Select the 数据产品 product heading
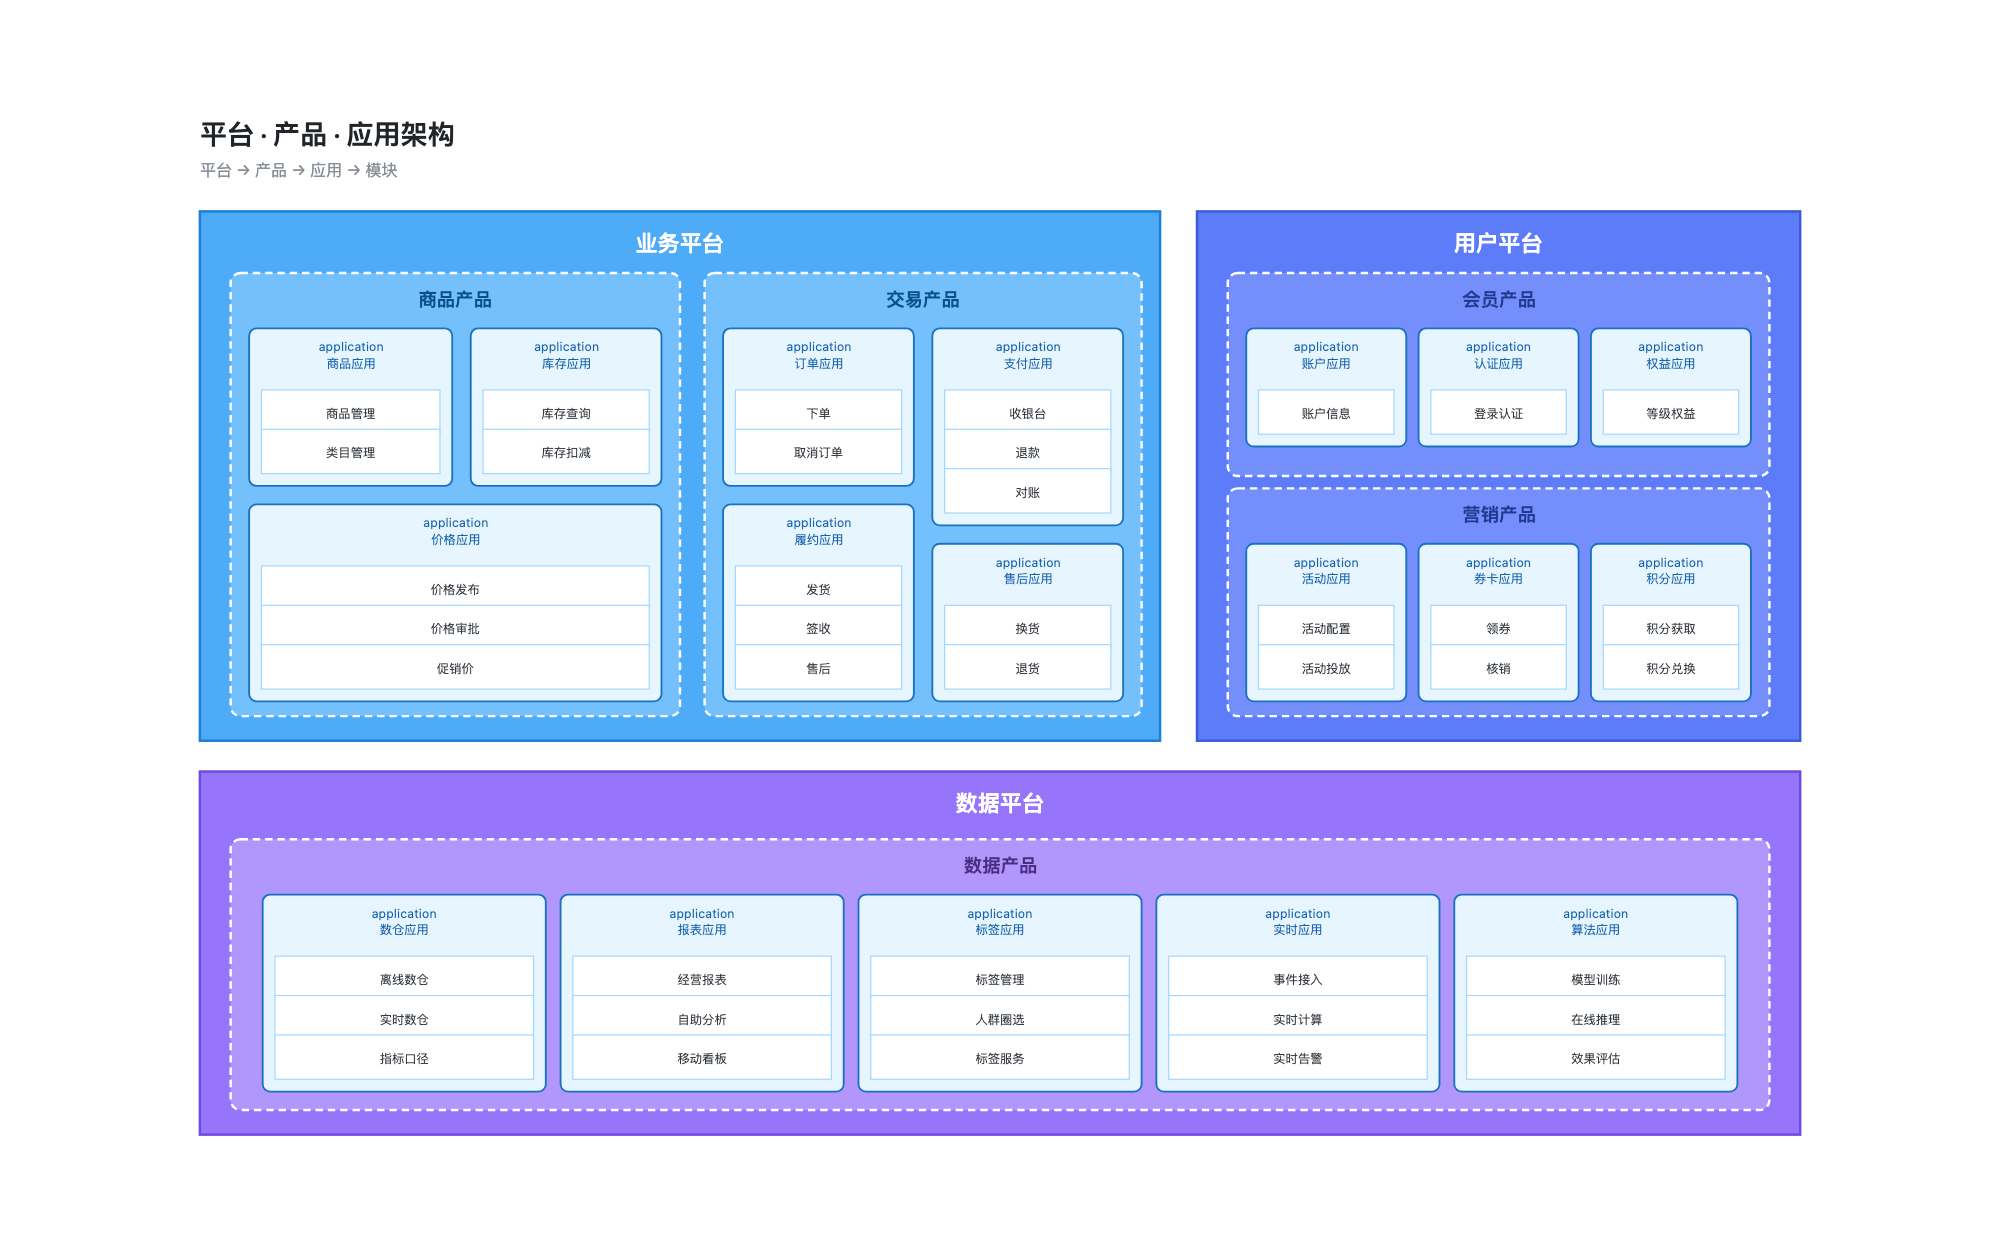Screen dimensions: 2000x1250 pos(1000,865)
